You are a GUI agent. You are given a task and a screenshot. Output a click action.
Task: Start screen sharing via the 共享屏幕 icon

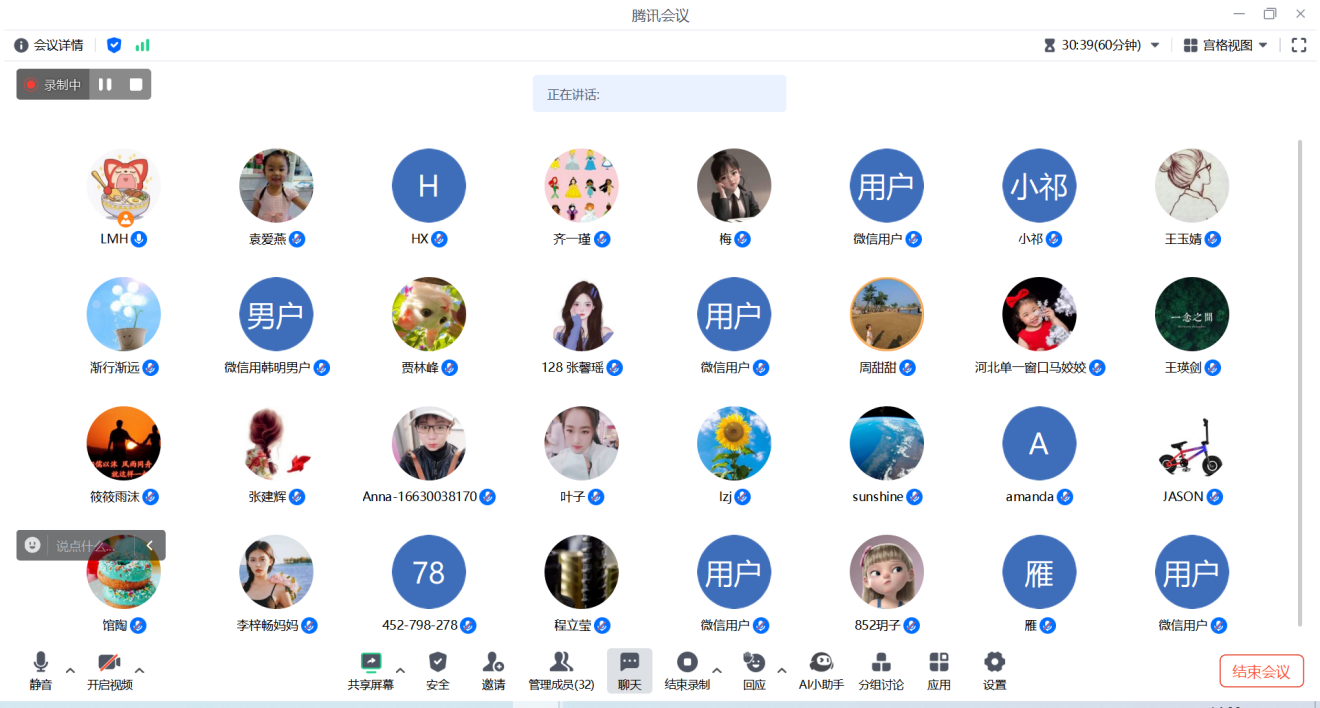point(371,662)
